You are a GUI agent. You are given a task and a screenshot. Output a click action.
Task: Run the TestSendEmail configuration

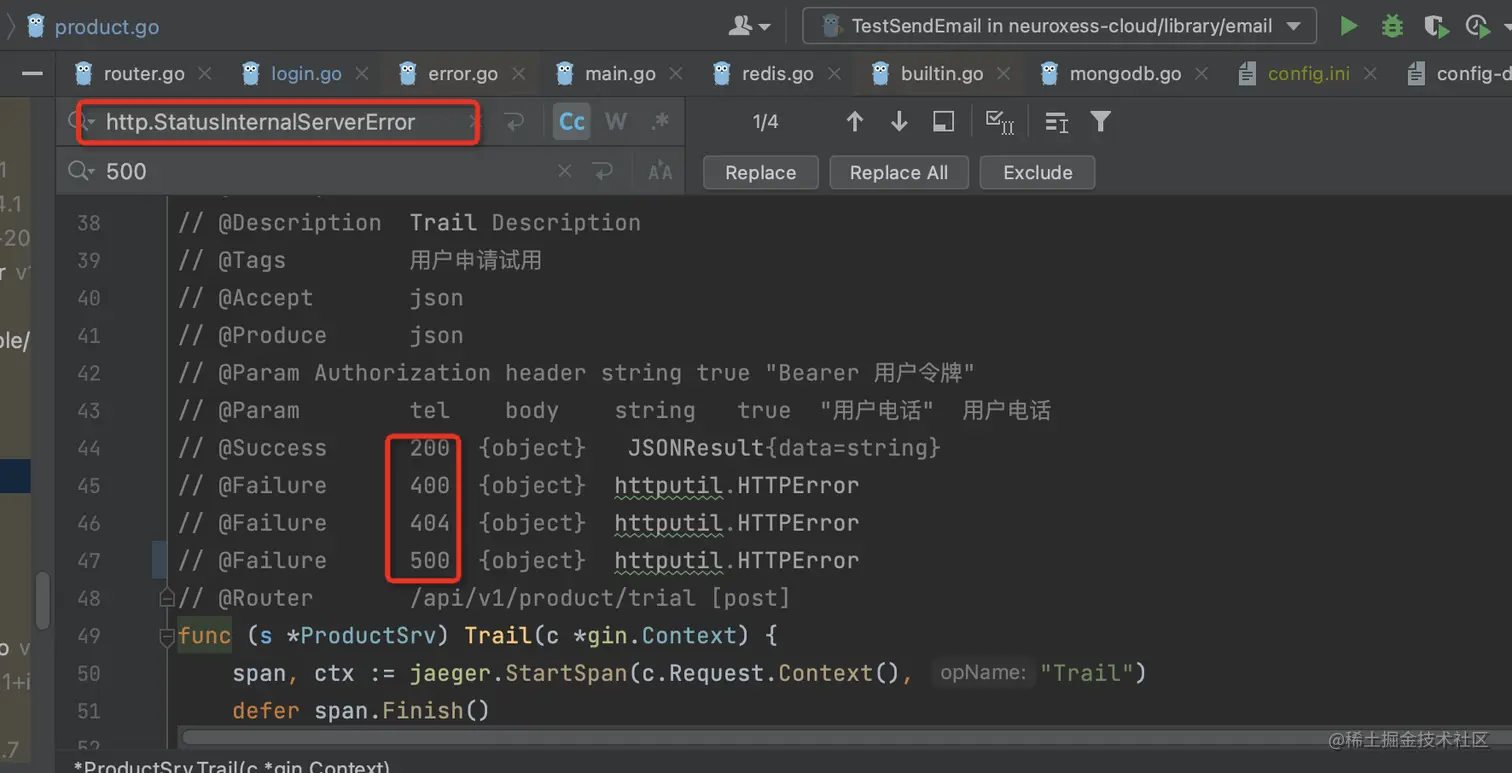[1349, 26]
